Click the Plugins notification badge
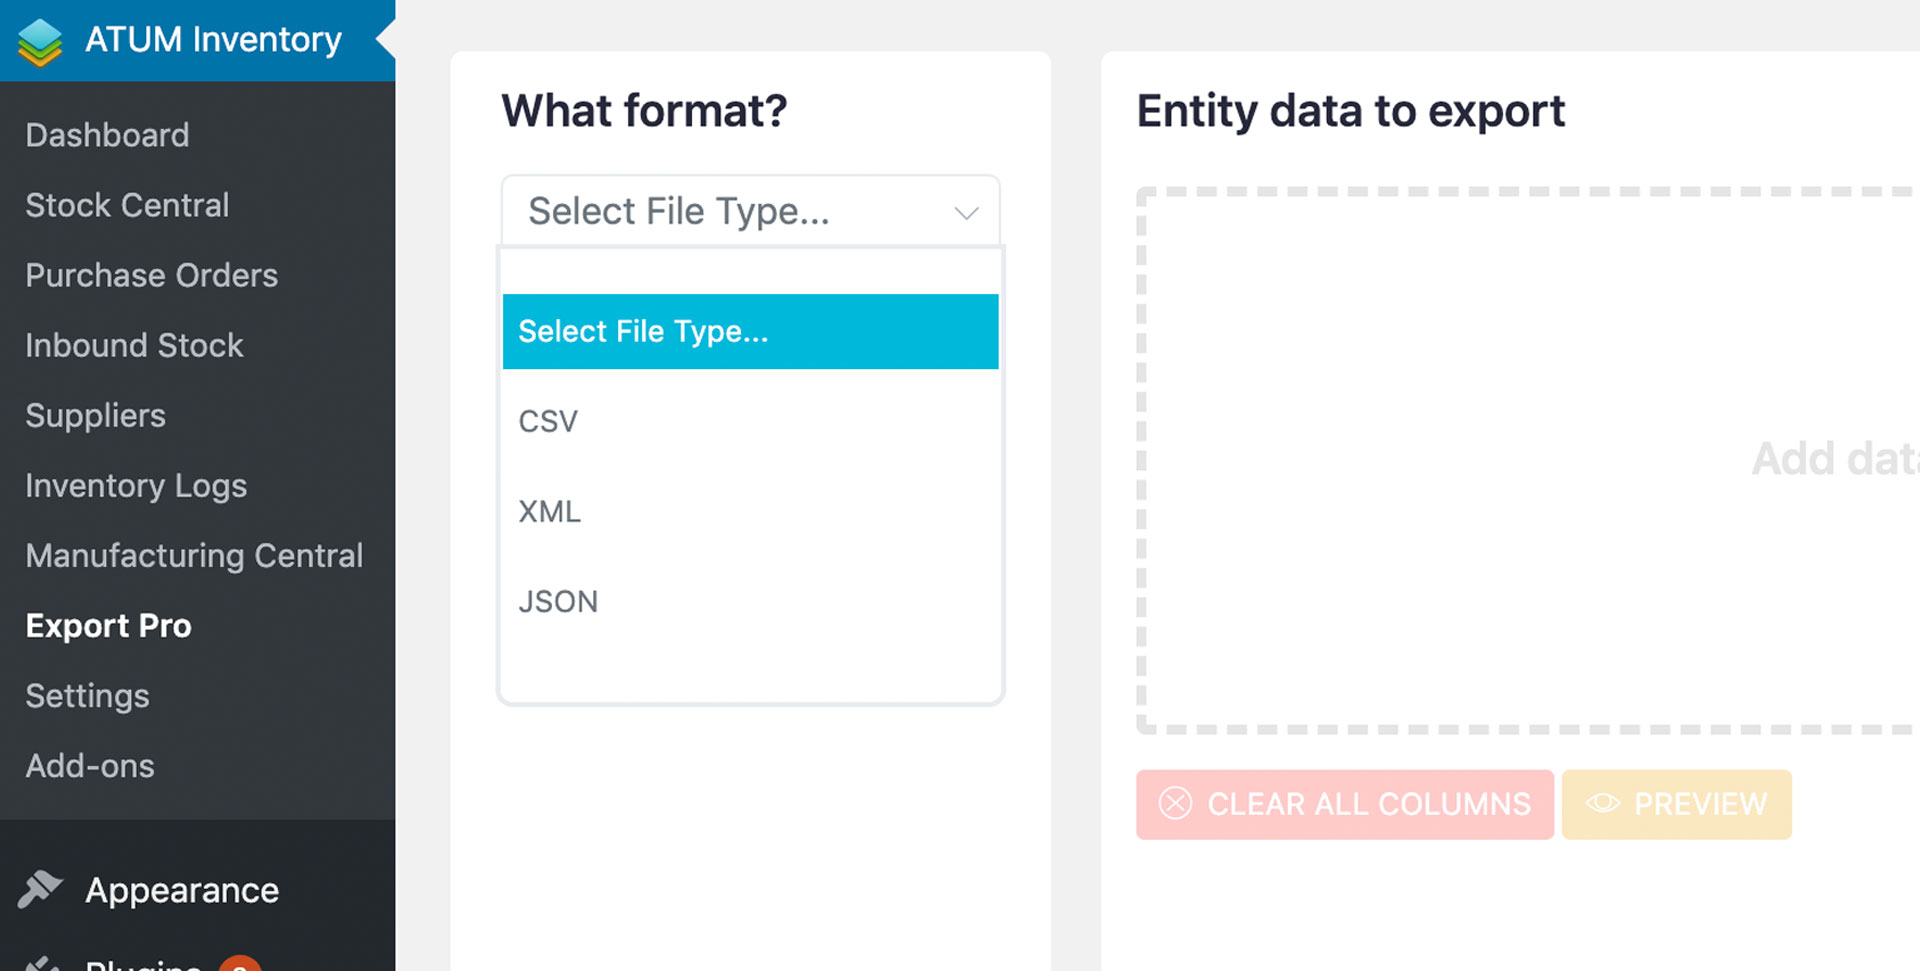Image resolution: width=1920 pixels, height=971 pixels. [240, 964]
